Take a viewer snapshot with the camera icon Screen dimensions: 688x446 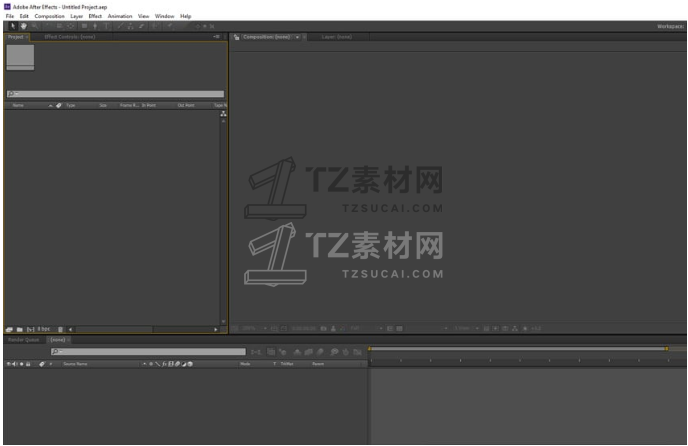pos(323,328)
